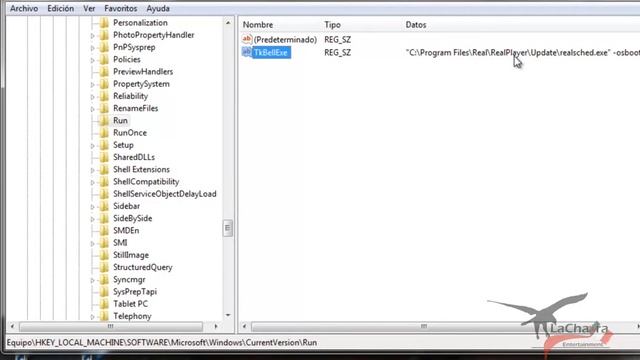Click tree pane horizontal scroll left arrow
This screenshot has height=360, width=640.
(12, 327)
